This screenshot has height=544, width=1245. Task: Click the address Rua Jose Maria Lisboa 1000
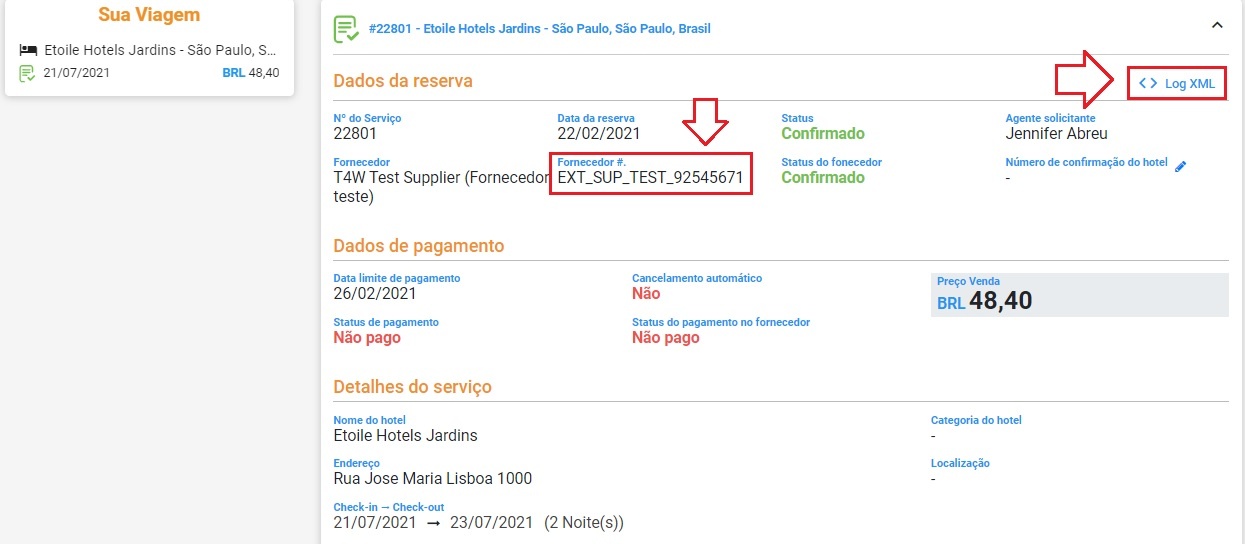point(432,478)
